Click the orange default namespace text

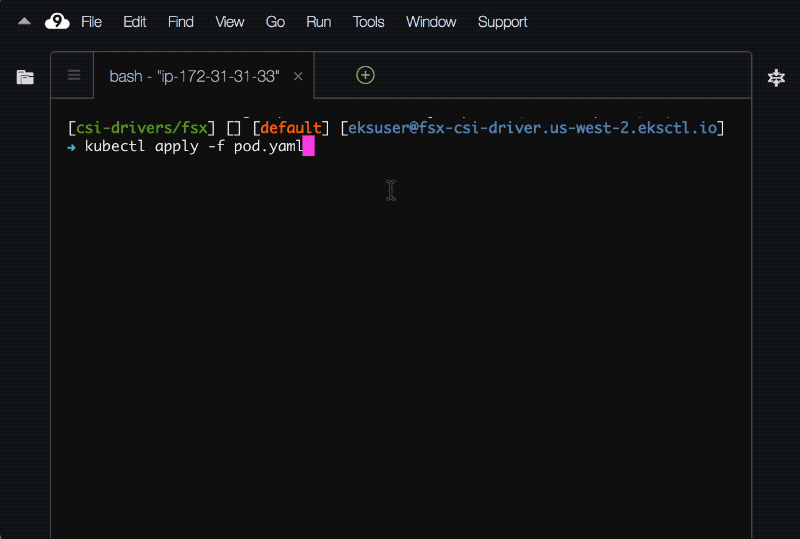click(291, 128)
